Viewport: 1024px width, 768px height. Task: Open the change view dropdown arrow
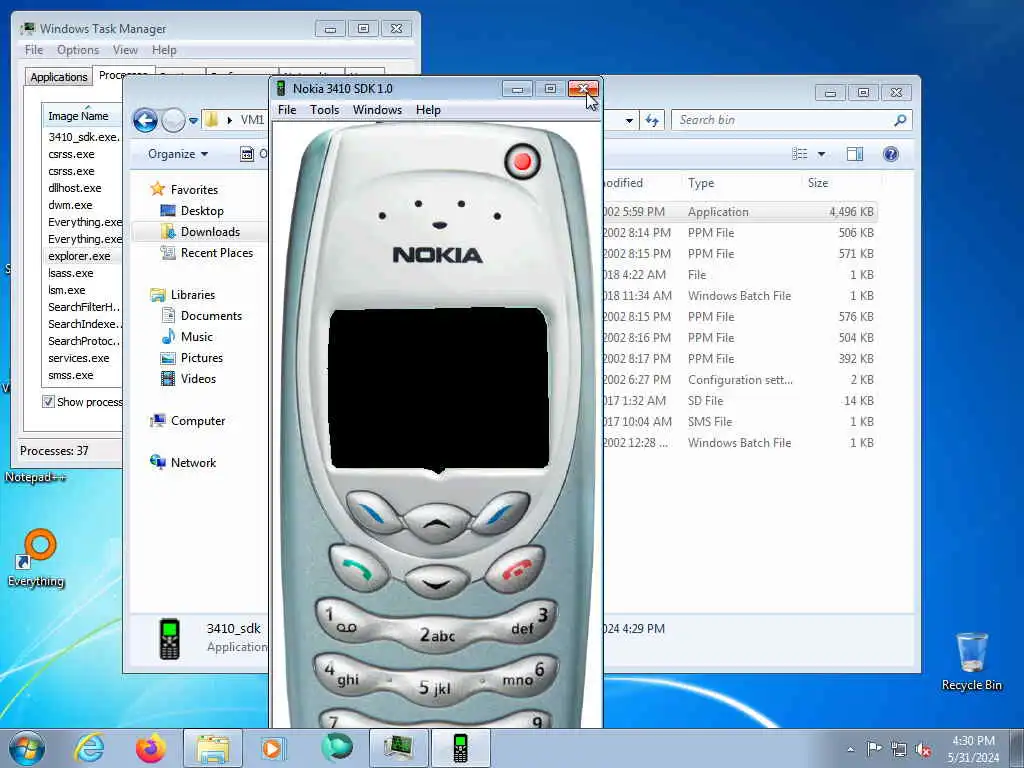pos(822,154)
